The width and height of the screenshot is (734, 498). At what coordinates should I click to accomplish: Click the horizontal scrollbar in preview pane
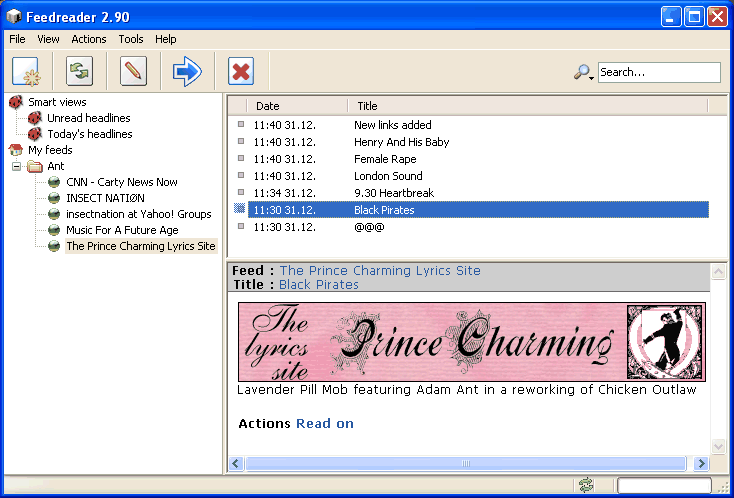pos(466,464)
